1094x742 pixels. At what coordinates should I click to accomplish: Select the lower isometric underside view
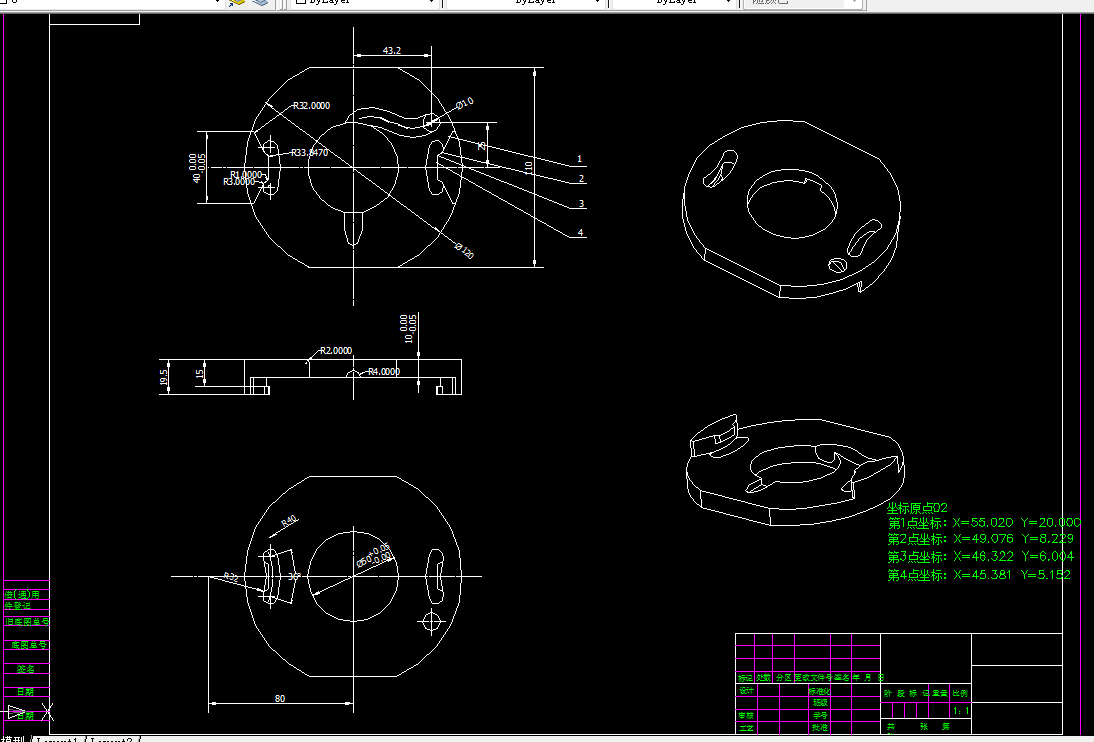pyautogui.click(x=795, y=470)
